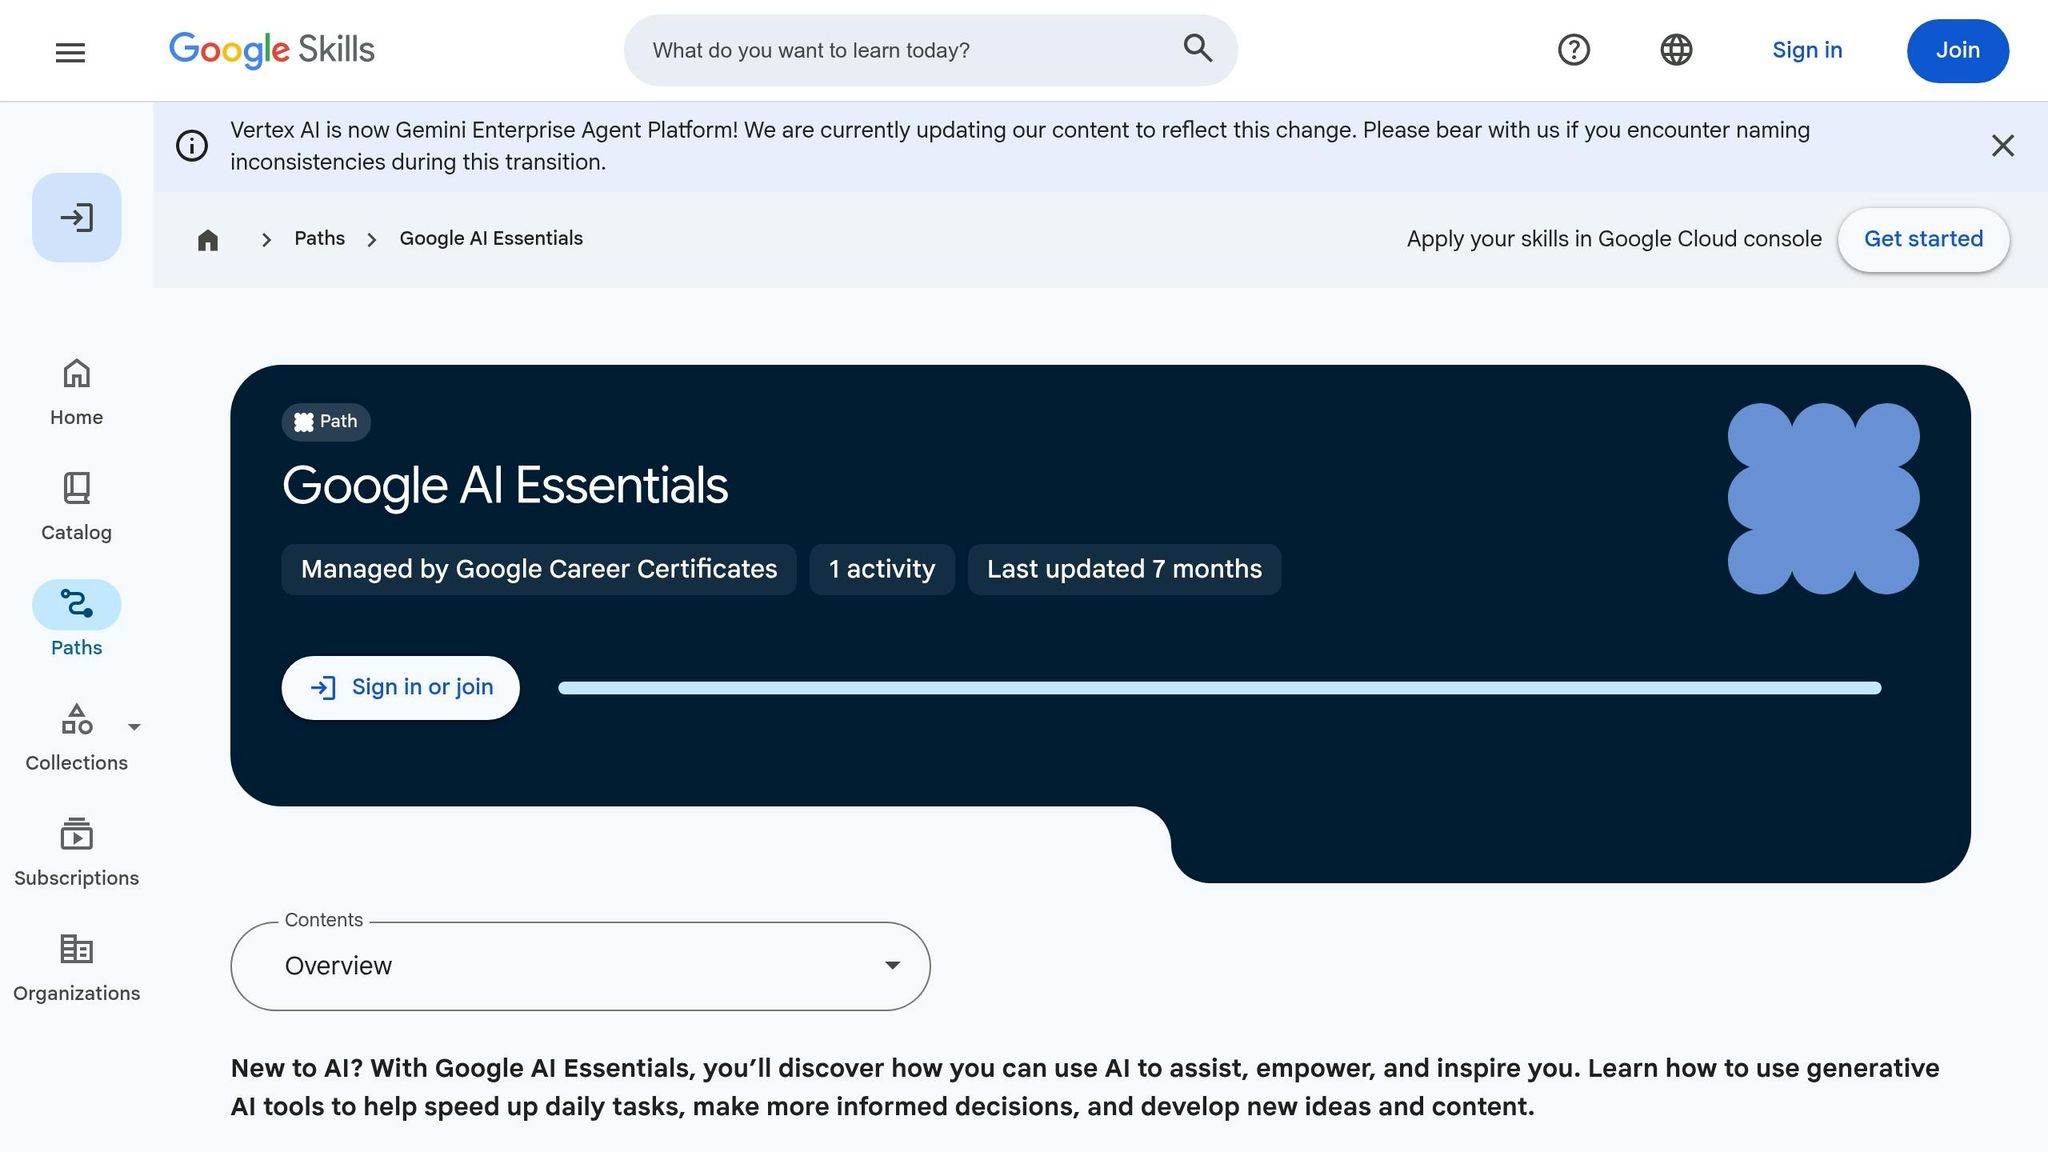
Task: Go to home via breadcrumb house icon
Action: pyautogui.click(x=208, y=240)
